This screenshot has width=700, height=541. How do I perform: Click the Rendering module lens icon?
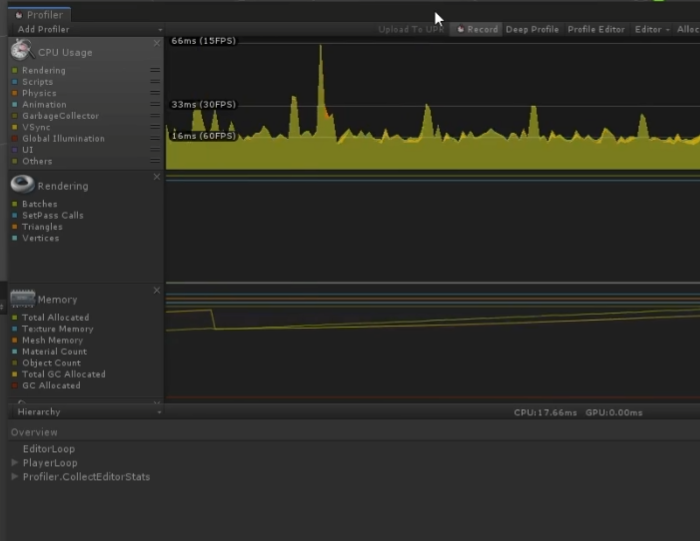22,184
